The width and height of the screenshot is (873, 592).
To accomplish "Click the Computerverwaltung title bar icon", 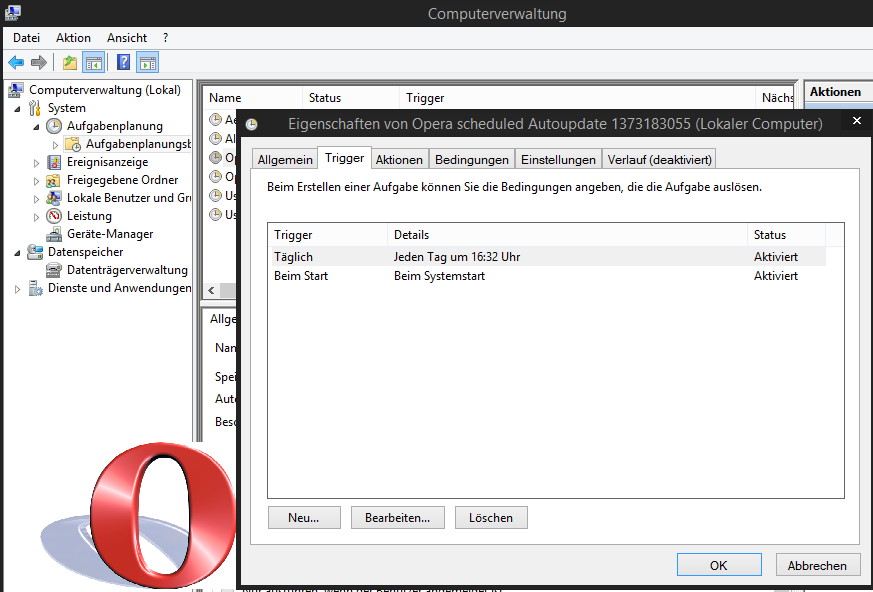I will tap(12, 12).
